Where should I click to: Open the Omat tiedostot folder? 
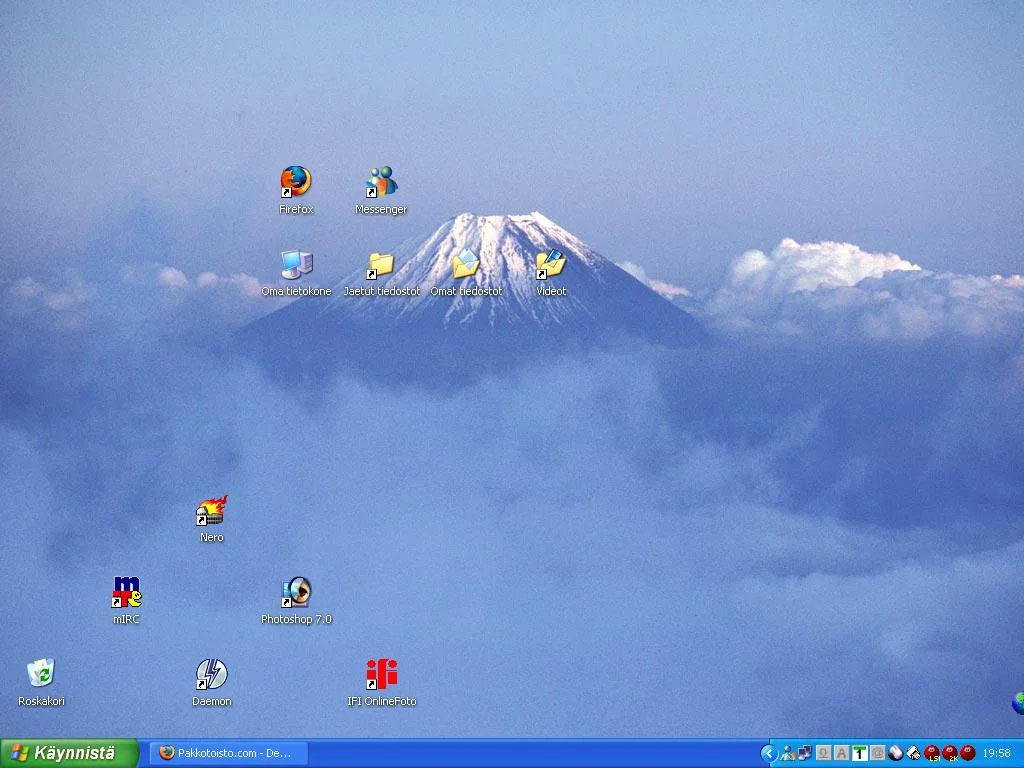tap(466, 265)
